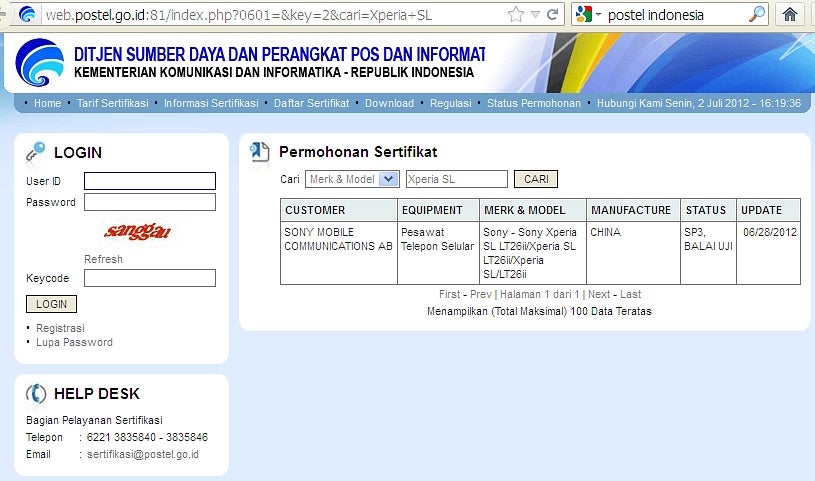Go to browser home page icon

[790, 15]
